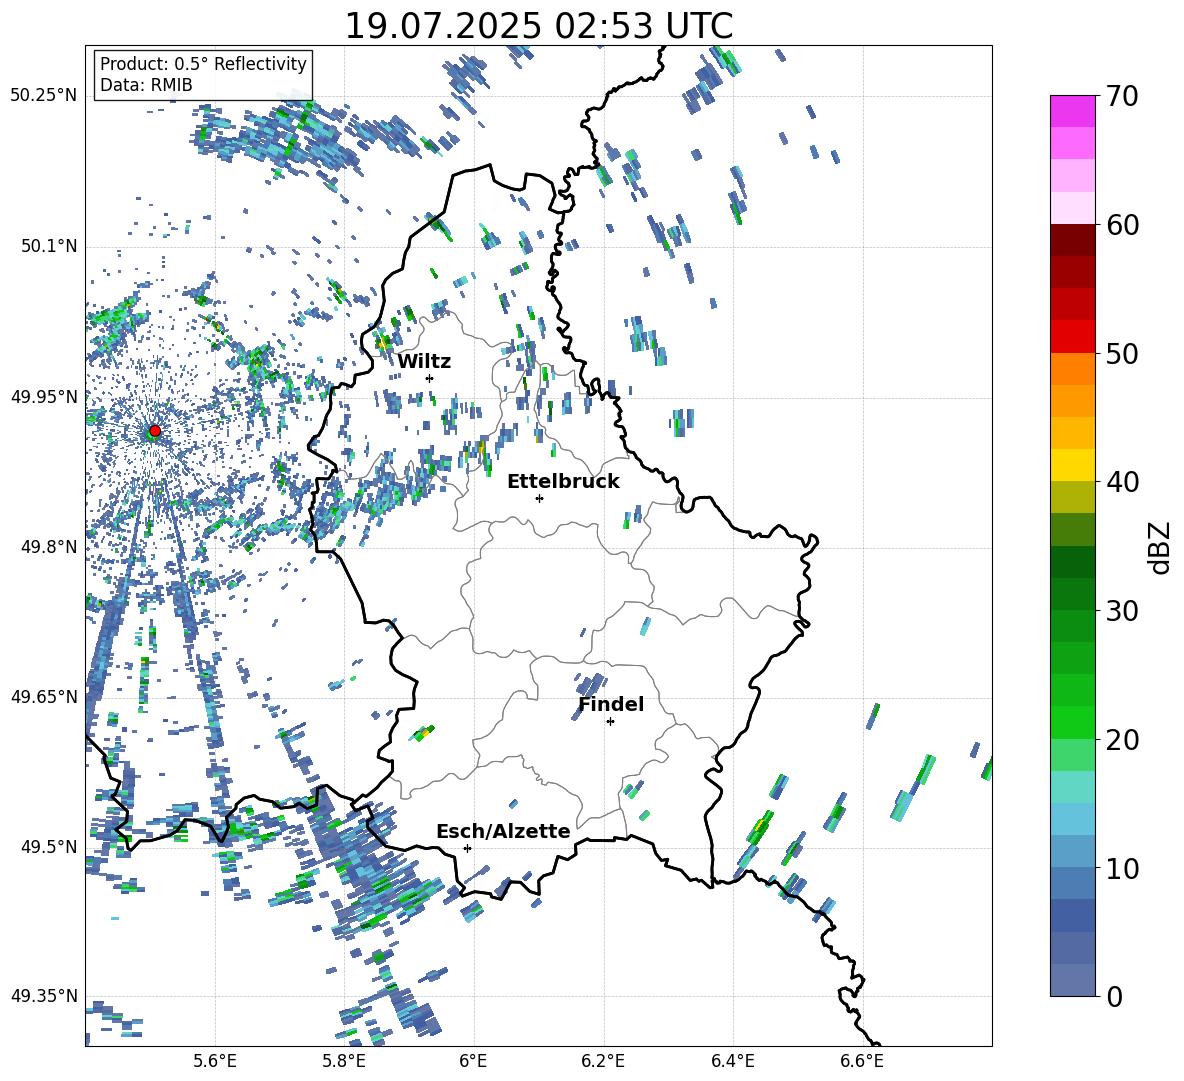Click the 49.8°N latitude label
This screenshot has width=1184, height=1081.
(49, 547)
